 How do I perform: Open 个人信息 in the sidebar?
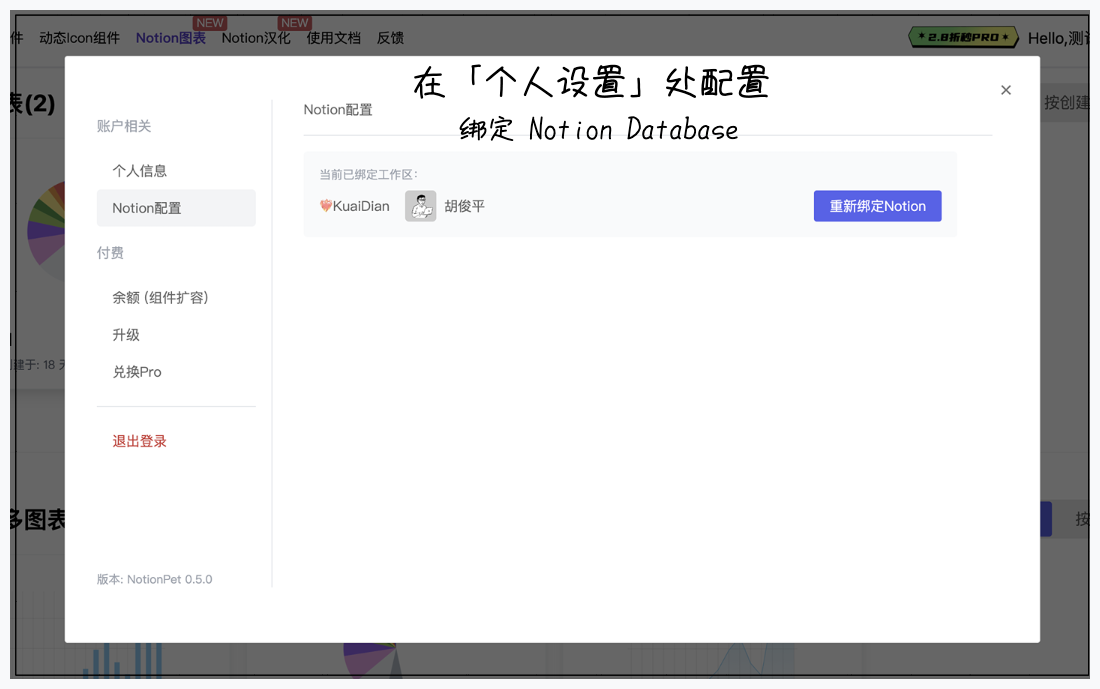140,170
